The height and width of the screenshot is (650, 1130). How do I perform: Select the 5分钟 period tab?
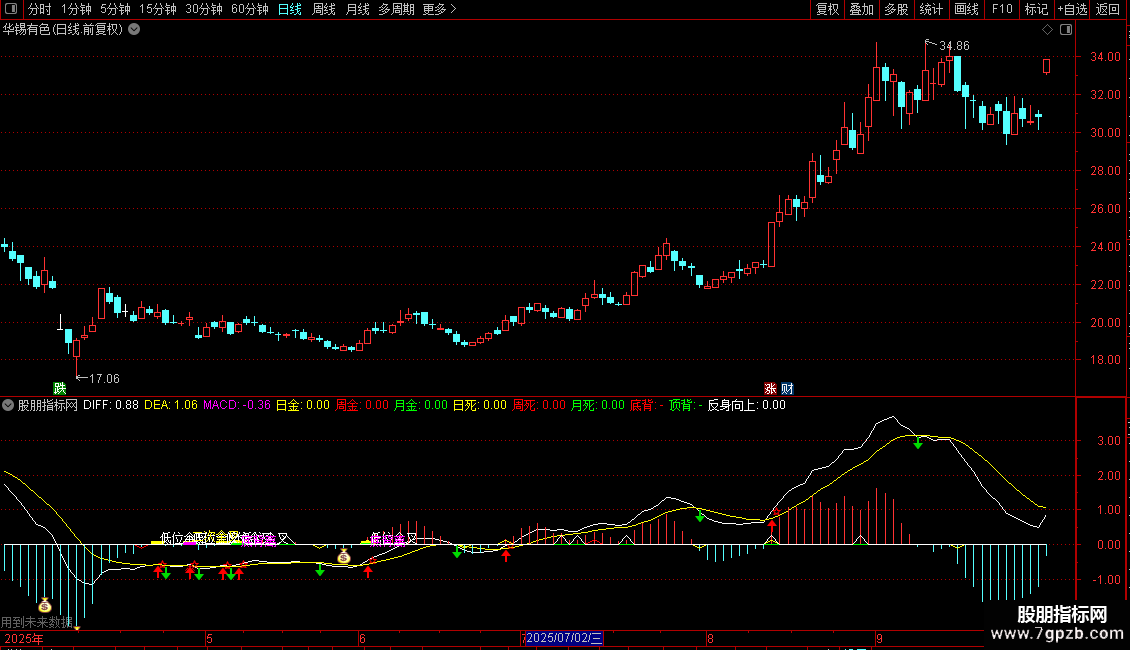[x=115, y=9]
